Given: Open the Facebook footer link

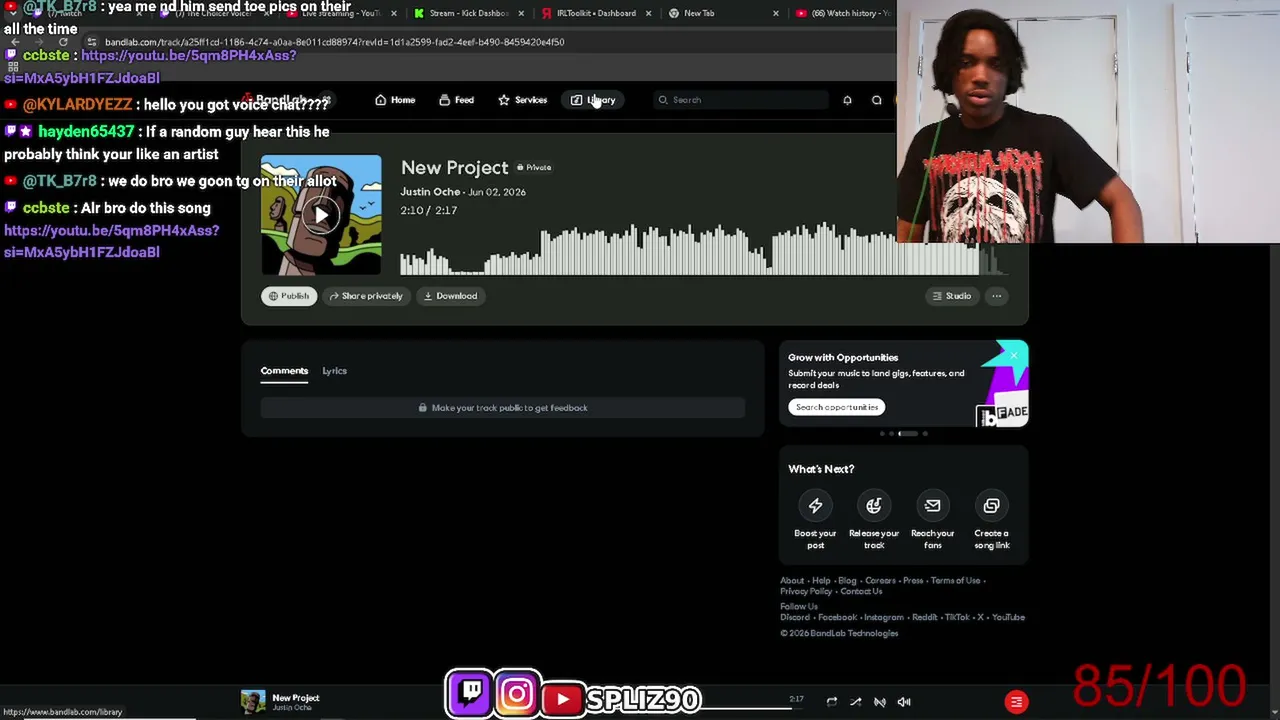Looking at the screenshot, I should point(837,618).
